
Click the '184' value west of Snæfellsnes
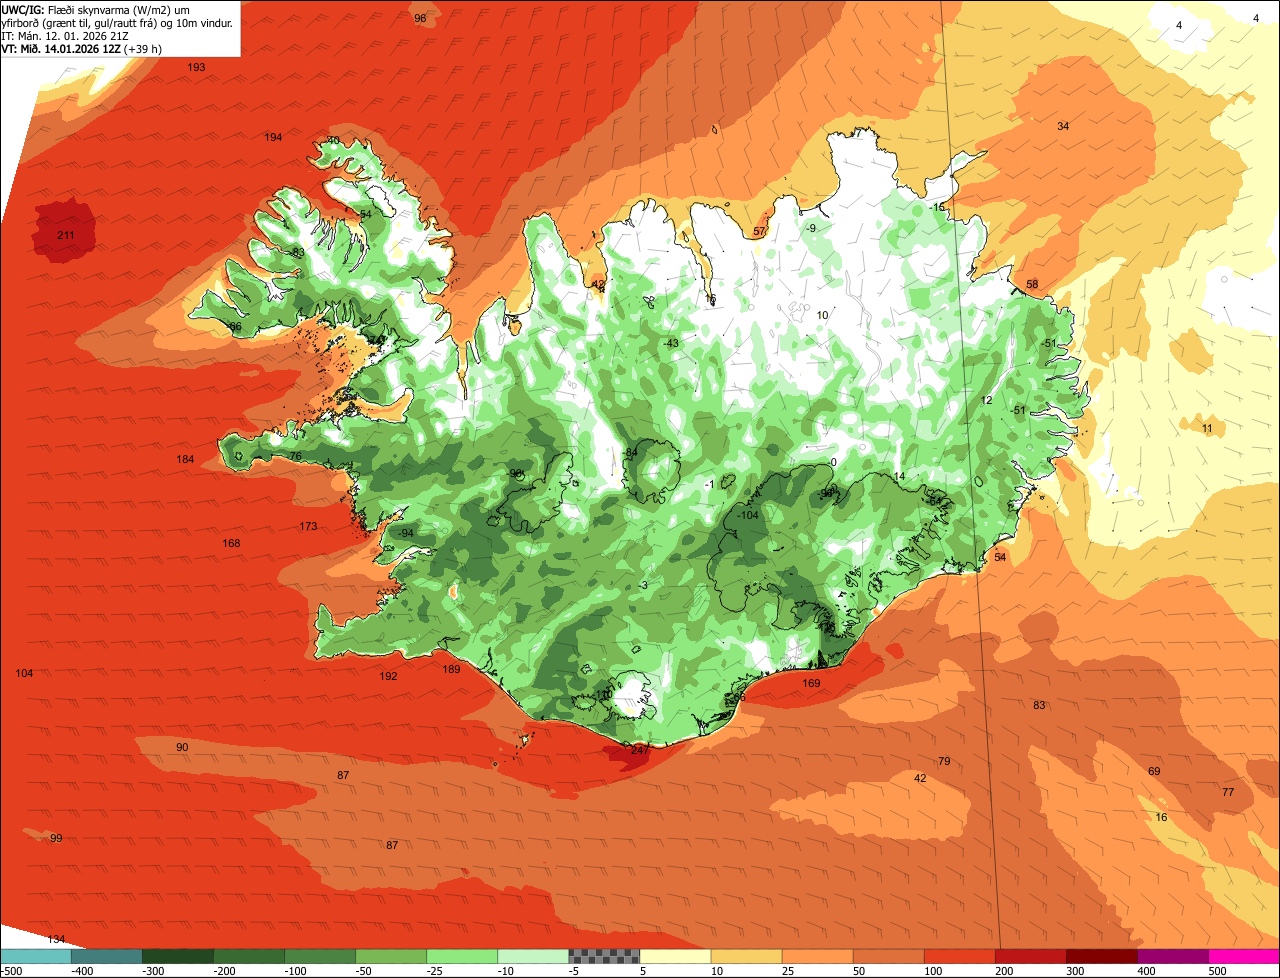coord(185,459)
